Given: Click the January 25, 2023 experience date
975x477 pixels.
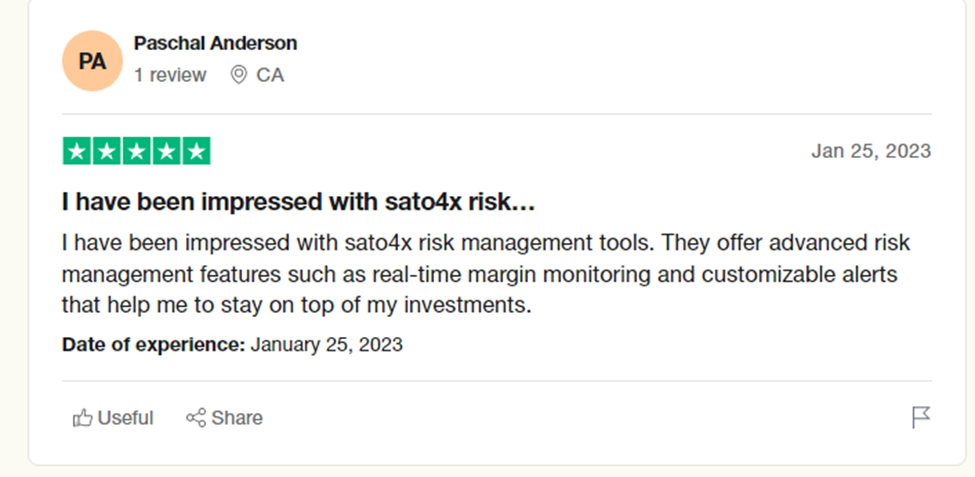Looking at the screenshot, I should [326, 345].
